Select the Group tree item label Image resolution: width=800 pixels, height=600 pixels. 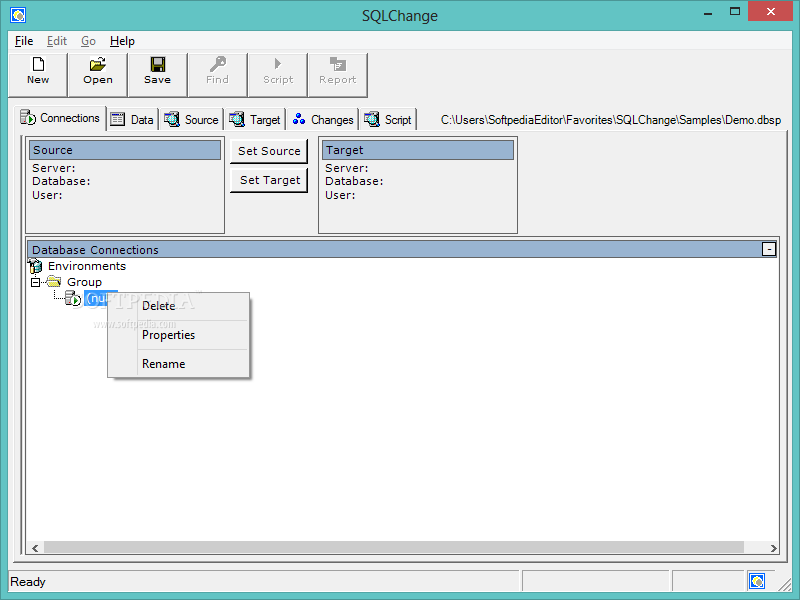click(x=84, y=282)
